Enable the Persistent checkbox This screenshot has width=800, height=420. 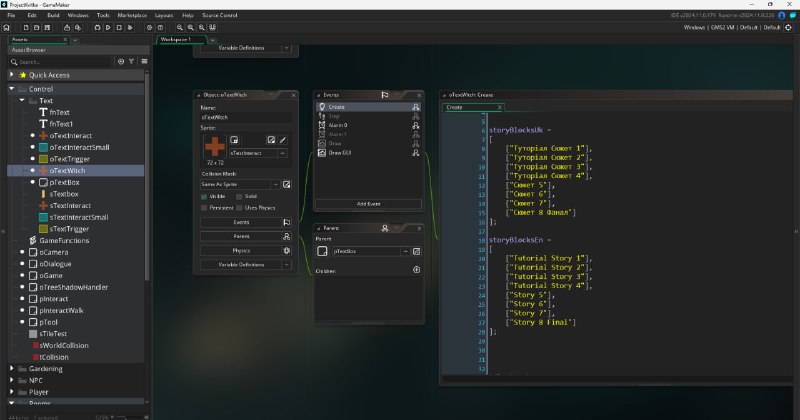pyautogui.click(x=204, y=208)
